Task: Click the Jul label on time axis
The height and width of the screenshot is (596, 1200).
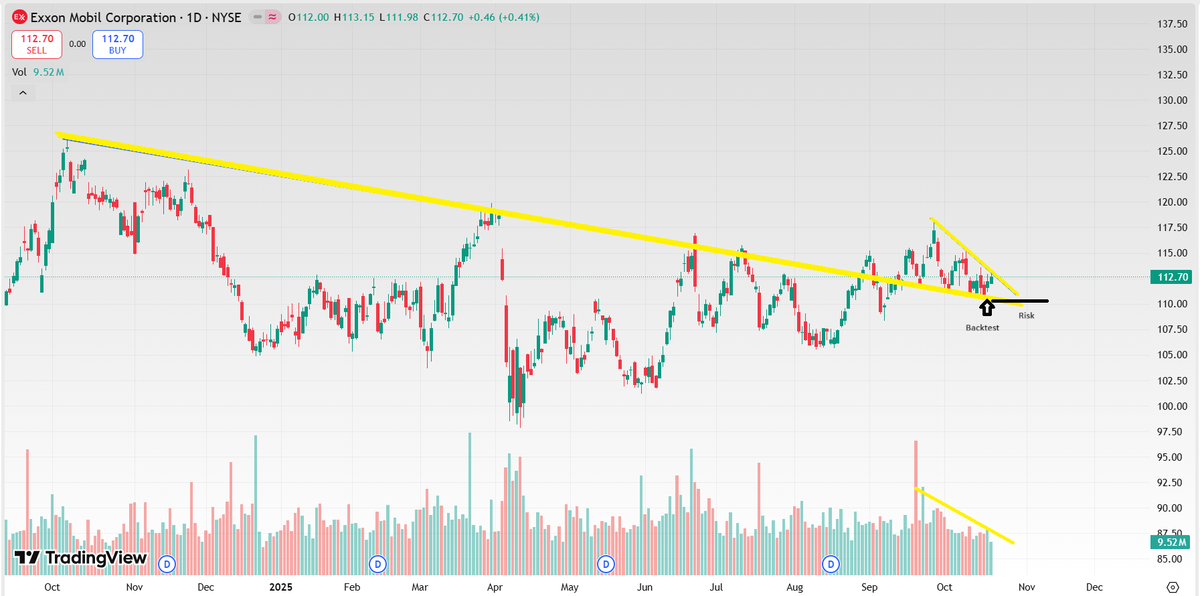Action: (x=717, y=586)
